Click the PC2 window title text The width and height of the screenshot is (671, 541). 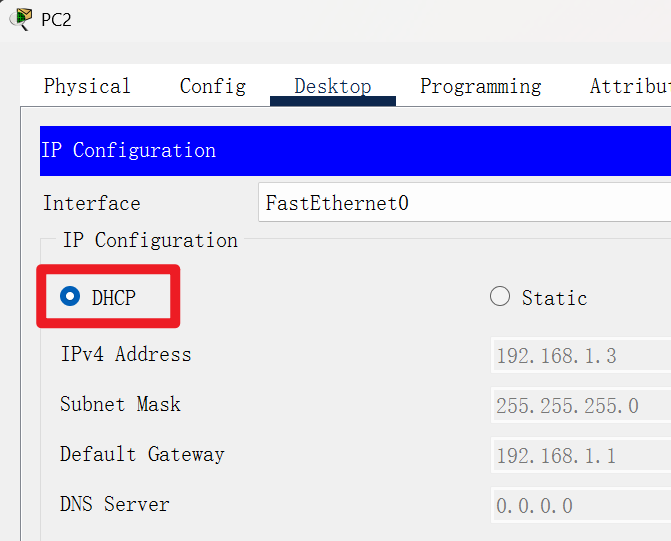point(56,20)
